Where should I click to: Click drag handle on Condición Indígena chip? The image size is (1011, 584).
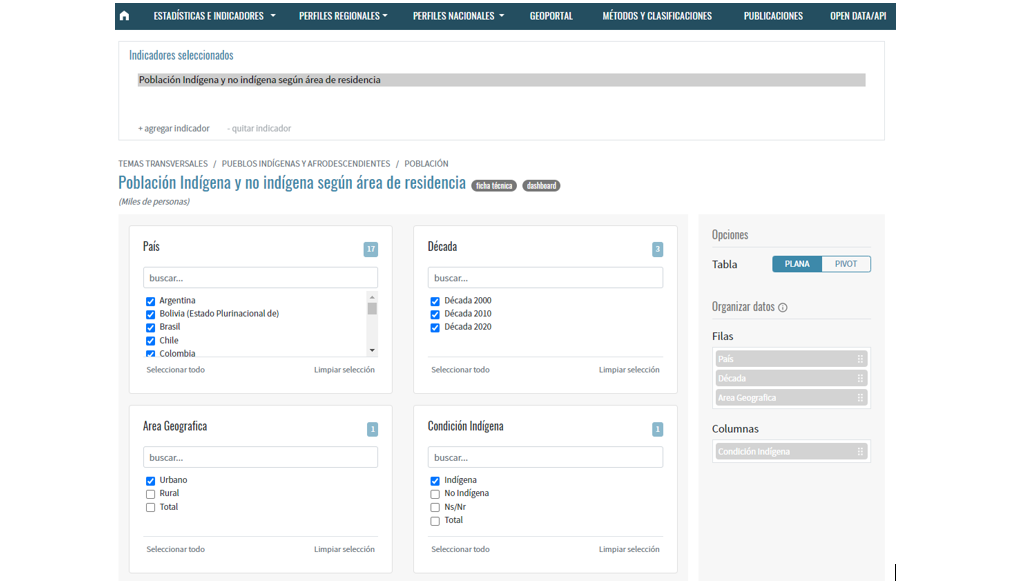(x=859, y=452)
